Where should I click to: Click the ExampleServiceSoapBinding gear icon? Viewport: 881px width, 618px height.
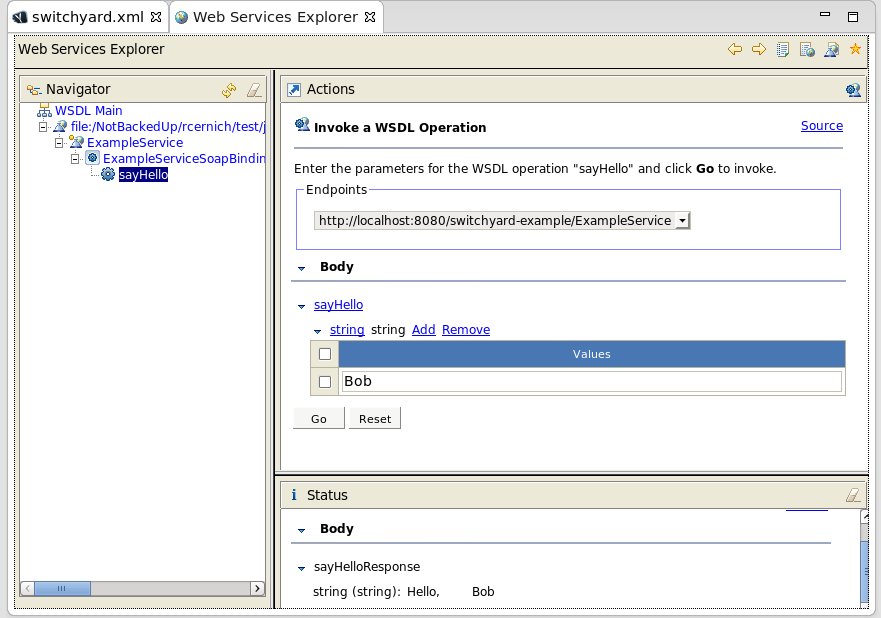93,158
